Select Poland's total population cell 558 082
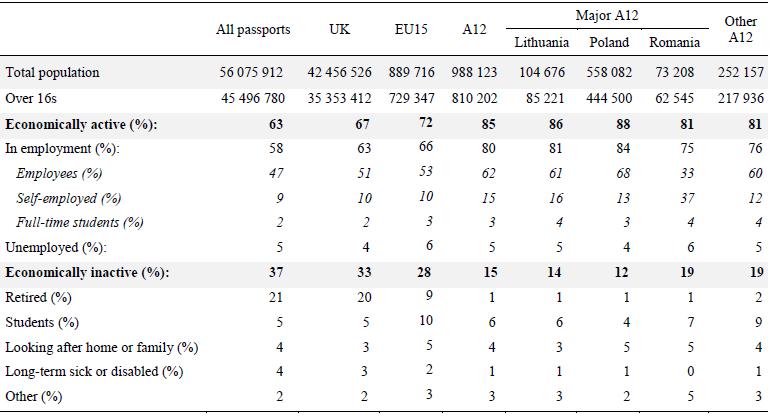The height and width of the screenshot is (417, 778). (609, 73)
